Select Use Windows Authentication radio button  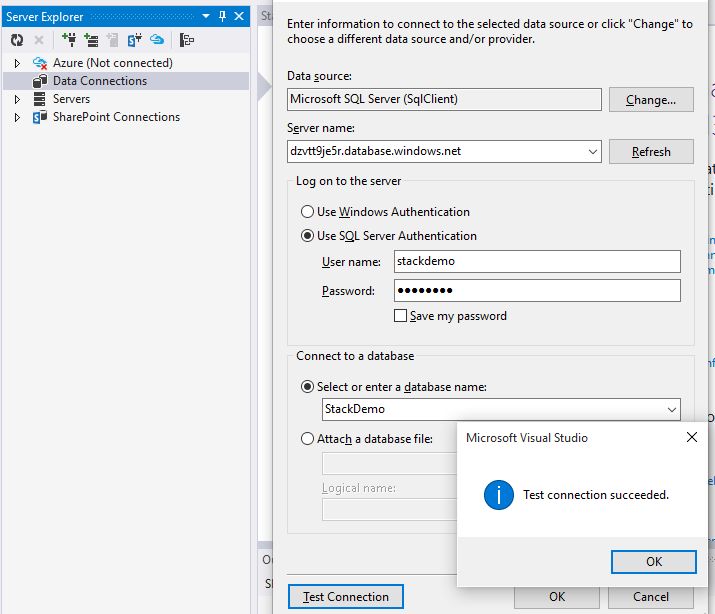307,212
